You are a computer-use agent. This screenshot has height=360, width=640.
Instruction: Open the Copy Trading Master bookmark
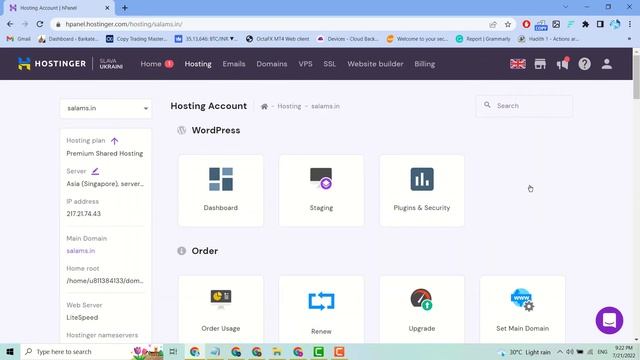[x=136, y=39]
